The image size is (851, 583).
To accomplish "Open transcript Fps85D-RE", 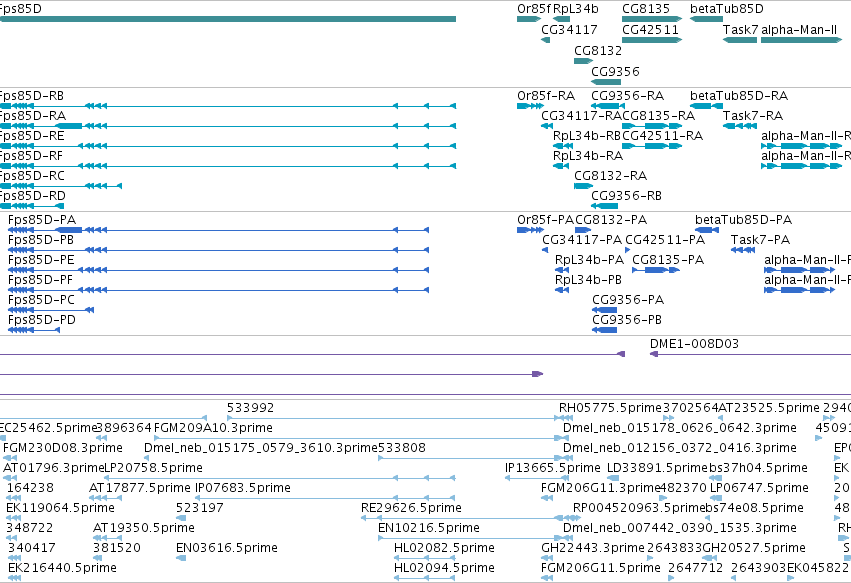I will point(228,146).
